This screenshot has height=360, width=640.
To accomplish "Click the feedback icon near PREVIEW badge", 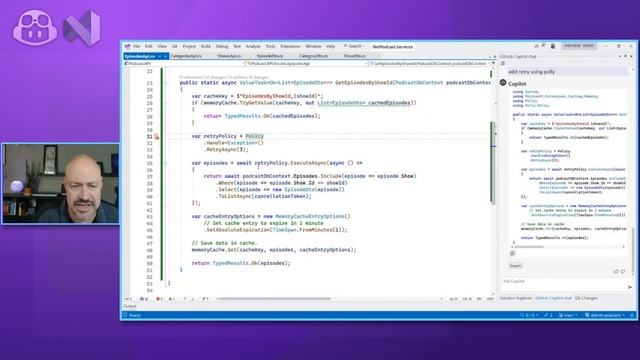I will (x=544, y=46).
